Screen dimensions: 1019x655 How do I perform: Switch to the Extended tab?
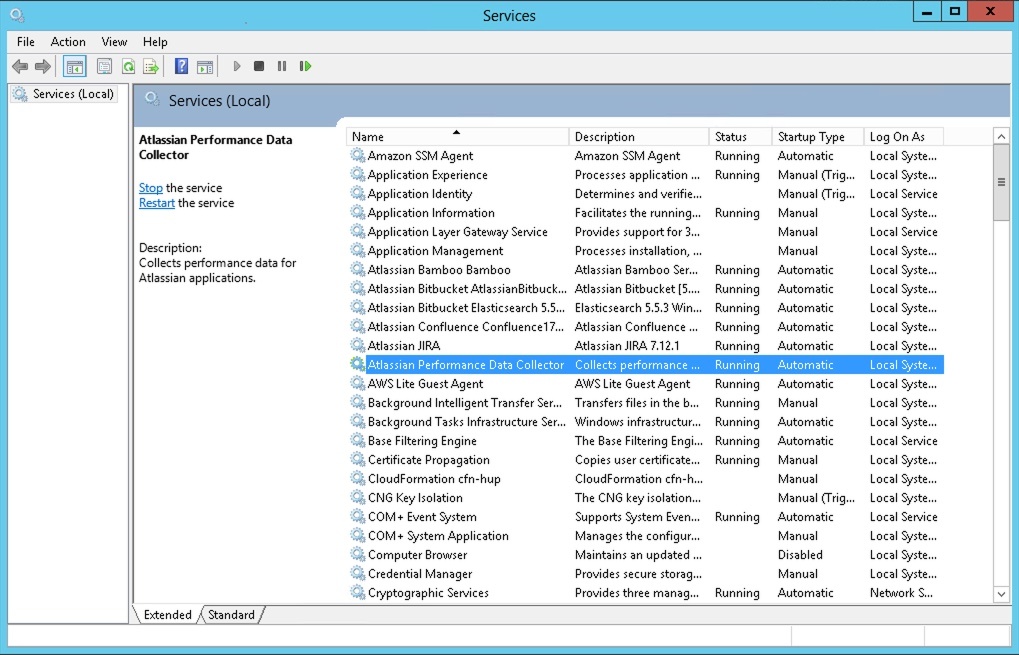(x=167, y=615)
